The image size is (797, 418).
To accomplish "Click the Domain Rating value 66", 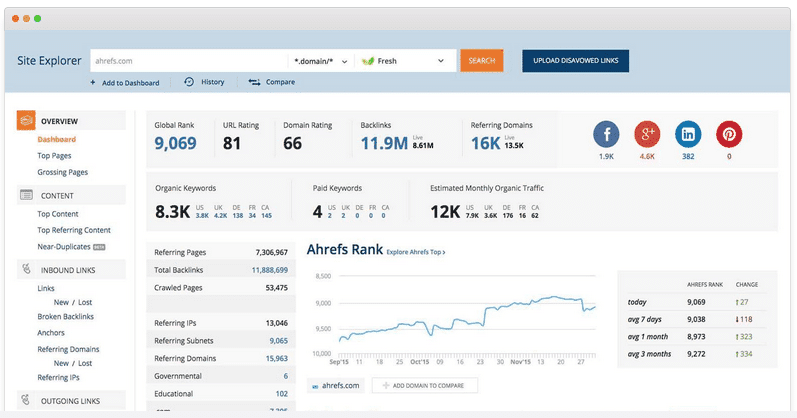I will click(x=292, y=143).
